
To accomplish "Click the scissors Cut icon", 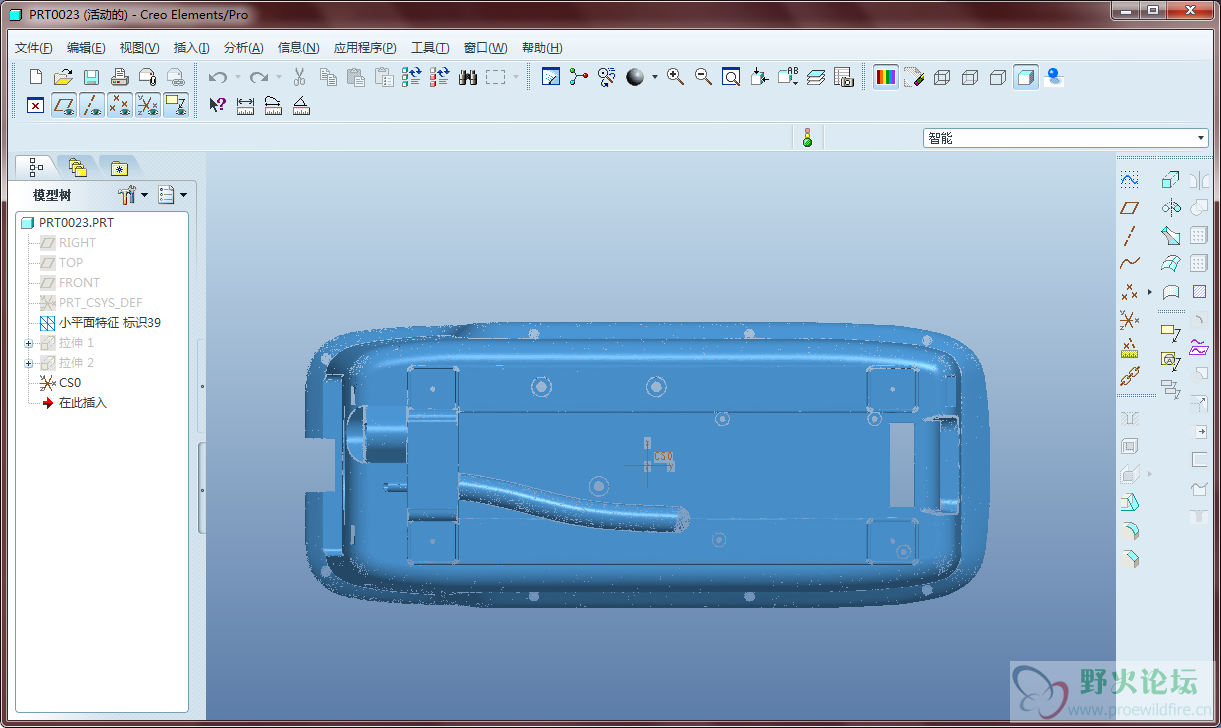I will coord(299,77).
